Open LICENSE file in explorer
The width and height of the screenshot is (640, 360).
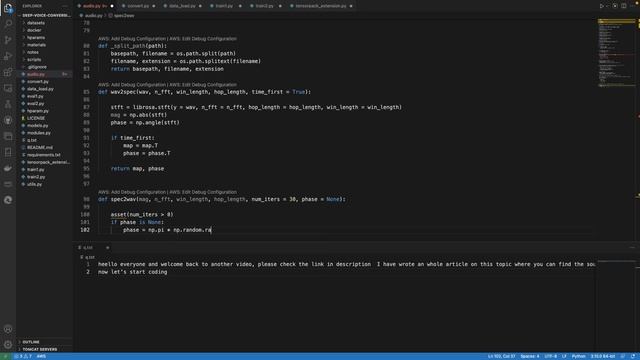point(45,118)
